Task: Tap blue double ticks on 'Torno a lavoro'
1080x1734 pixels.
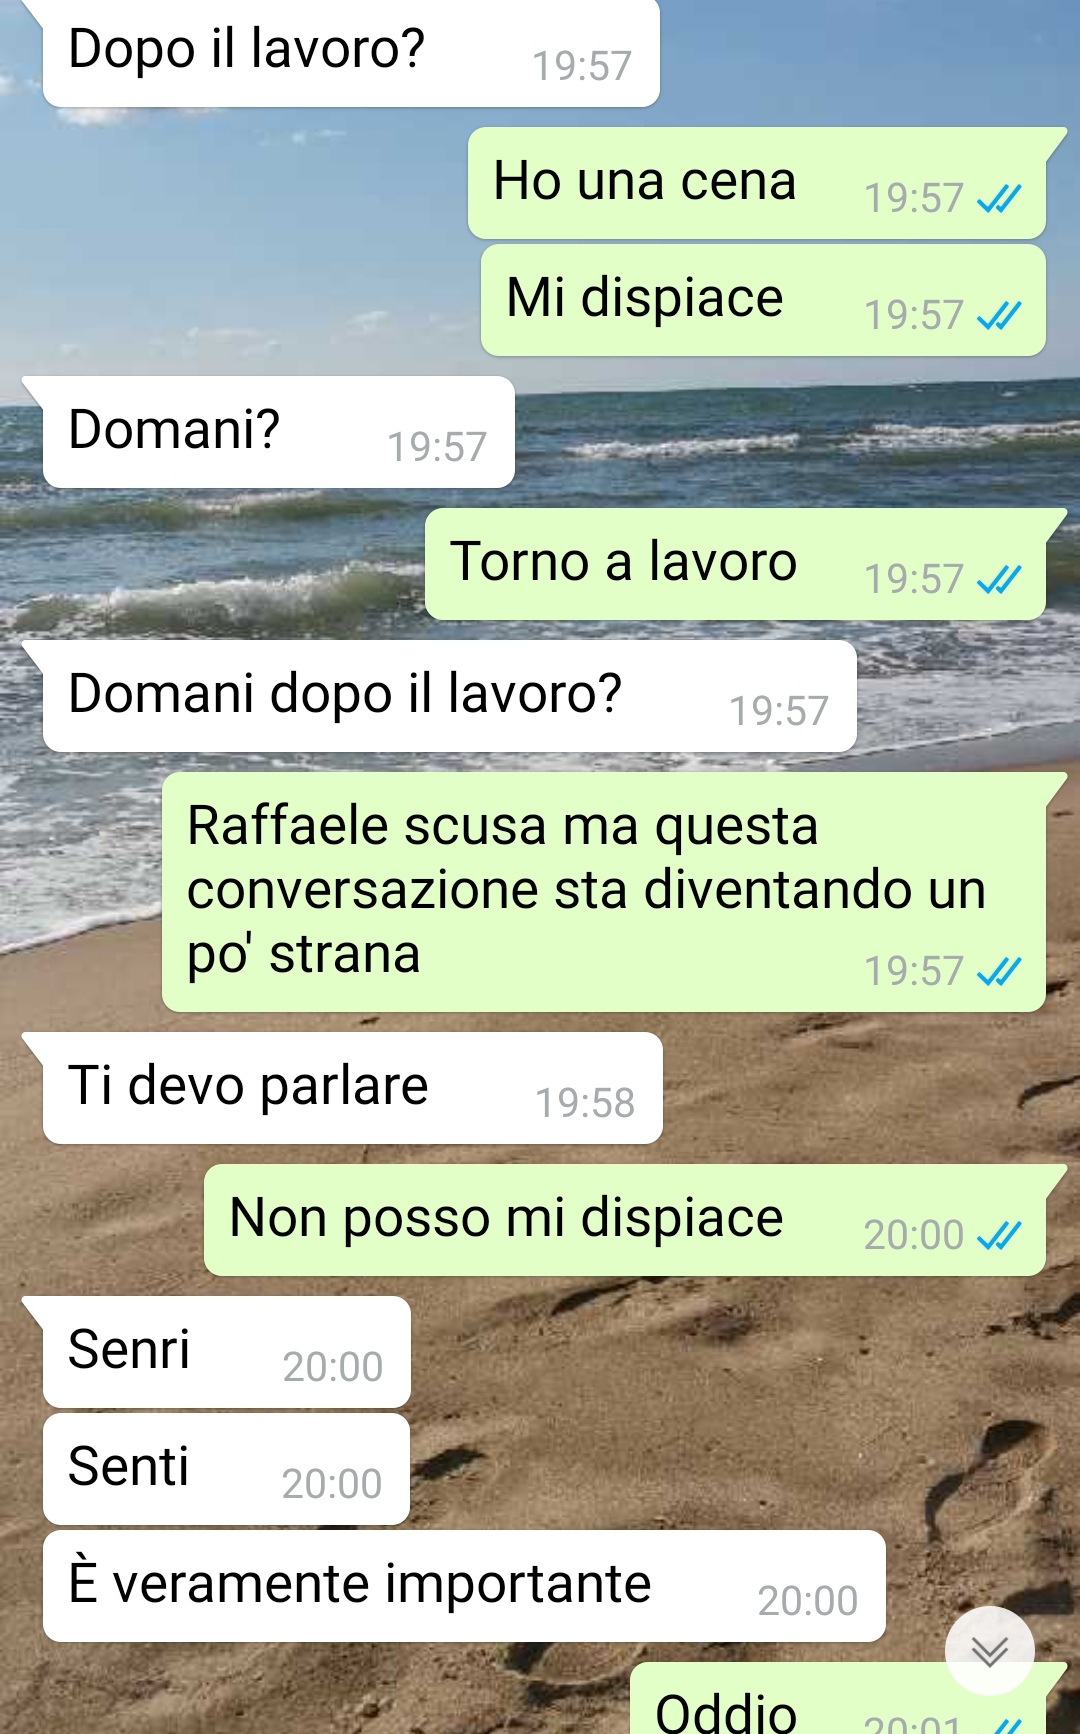Action: 998,580
